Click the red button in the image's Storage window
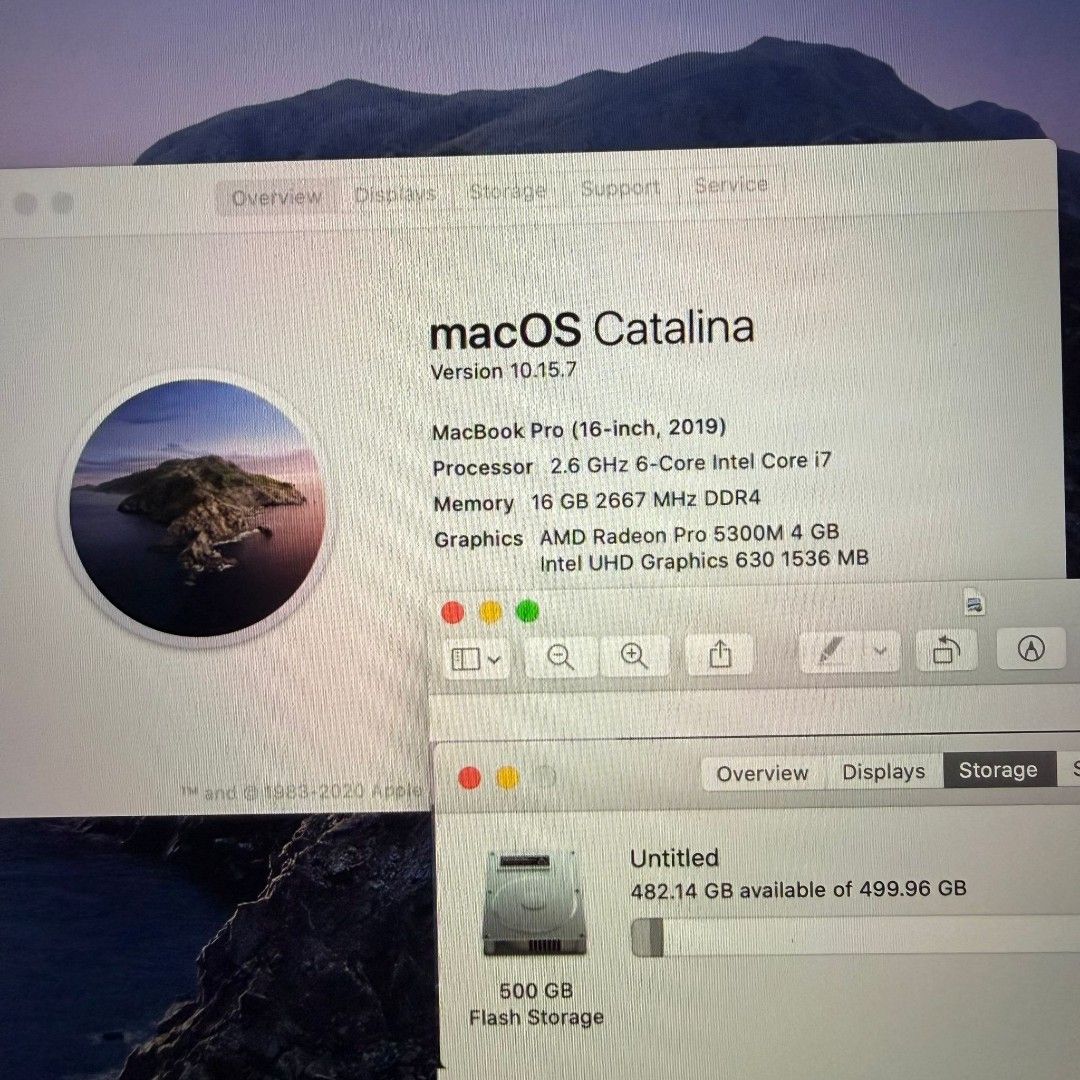This screenshot has width=1080, height=1080. coord(470,778)
